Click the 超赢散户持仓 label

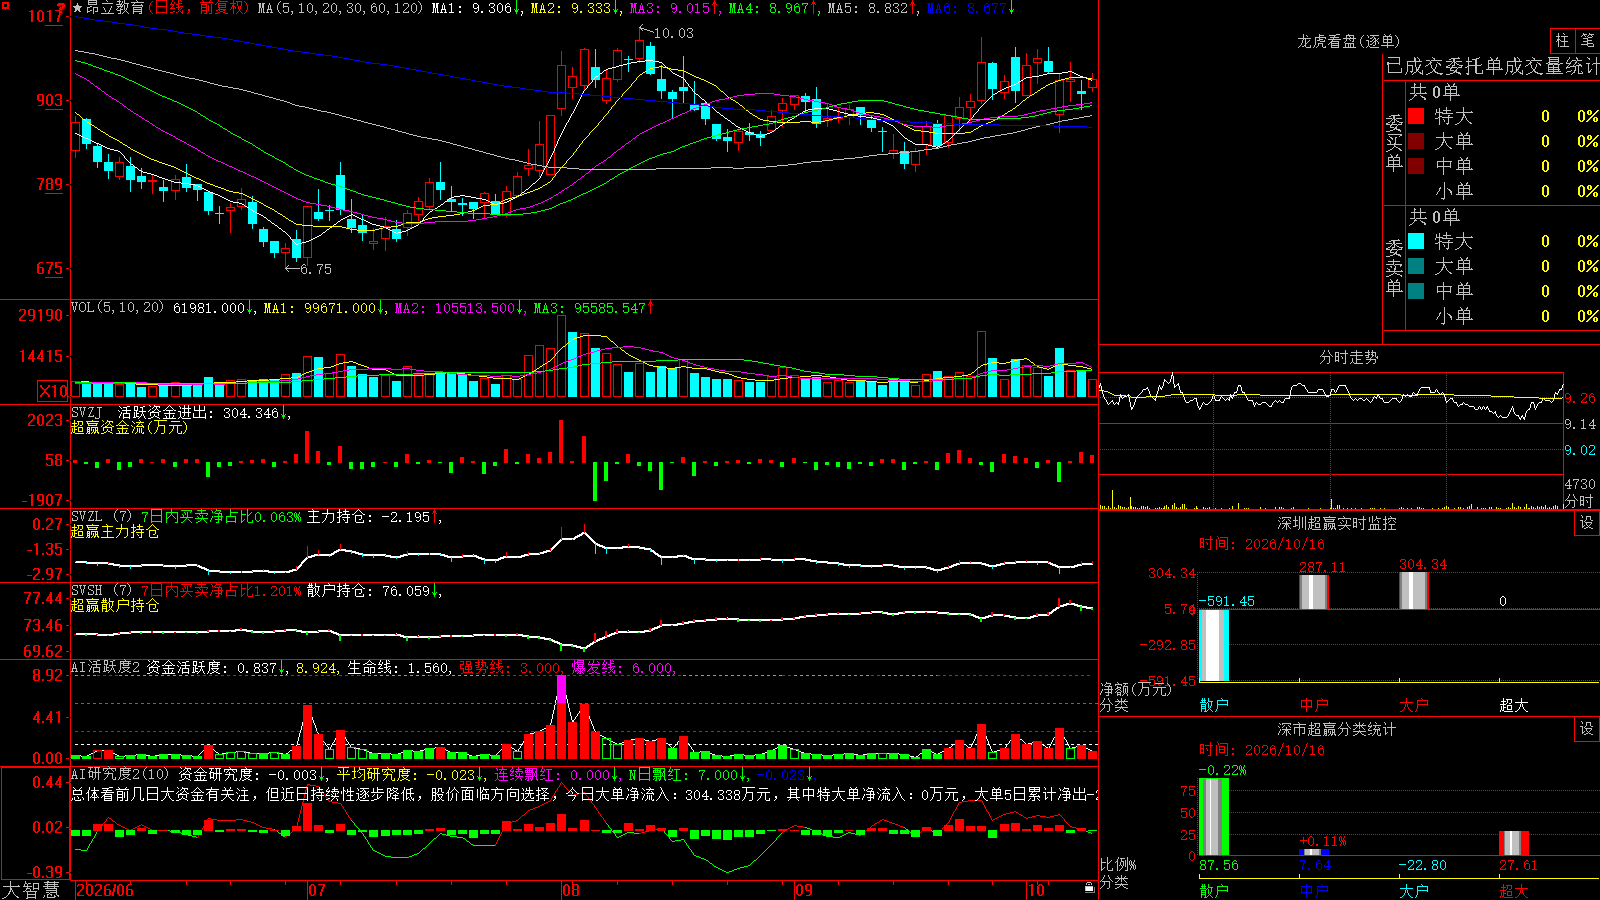point(115,605)
